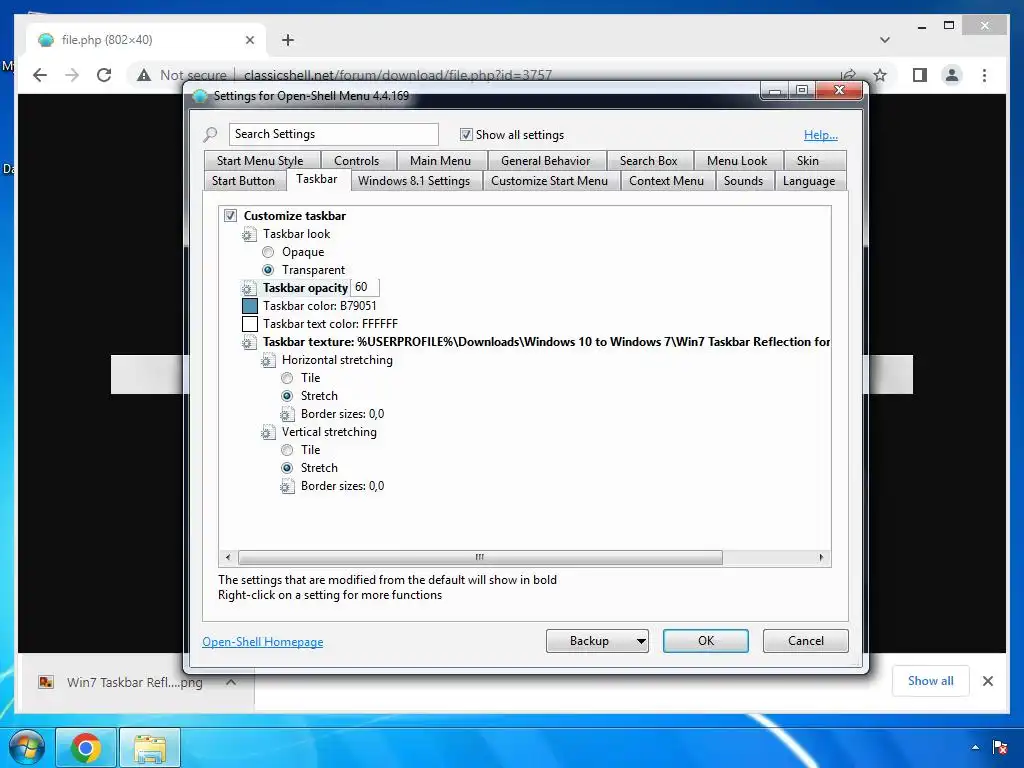The width and height of the screenshot is (1024, 768).
Task: Toggle Chrome side panel icon
Action: [920, 75]
